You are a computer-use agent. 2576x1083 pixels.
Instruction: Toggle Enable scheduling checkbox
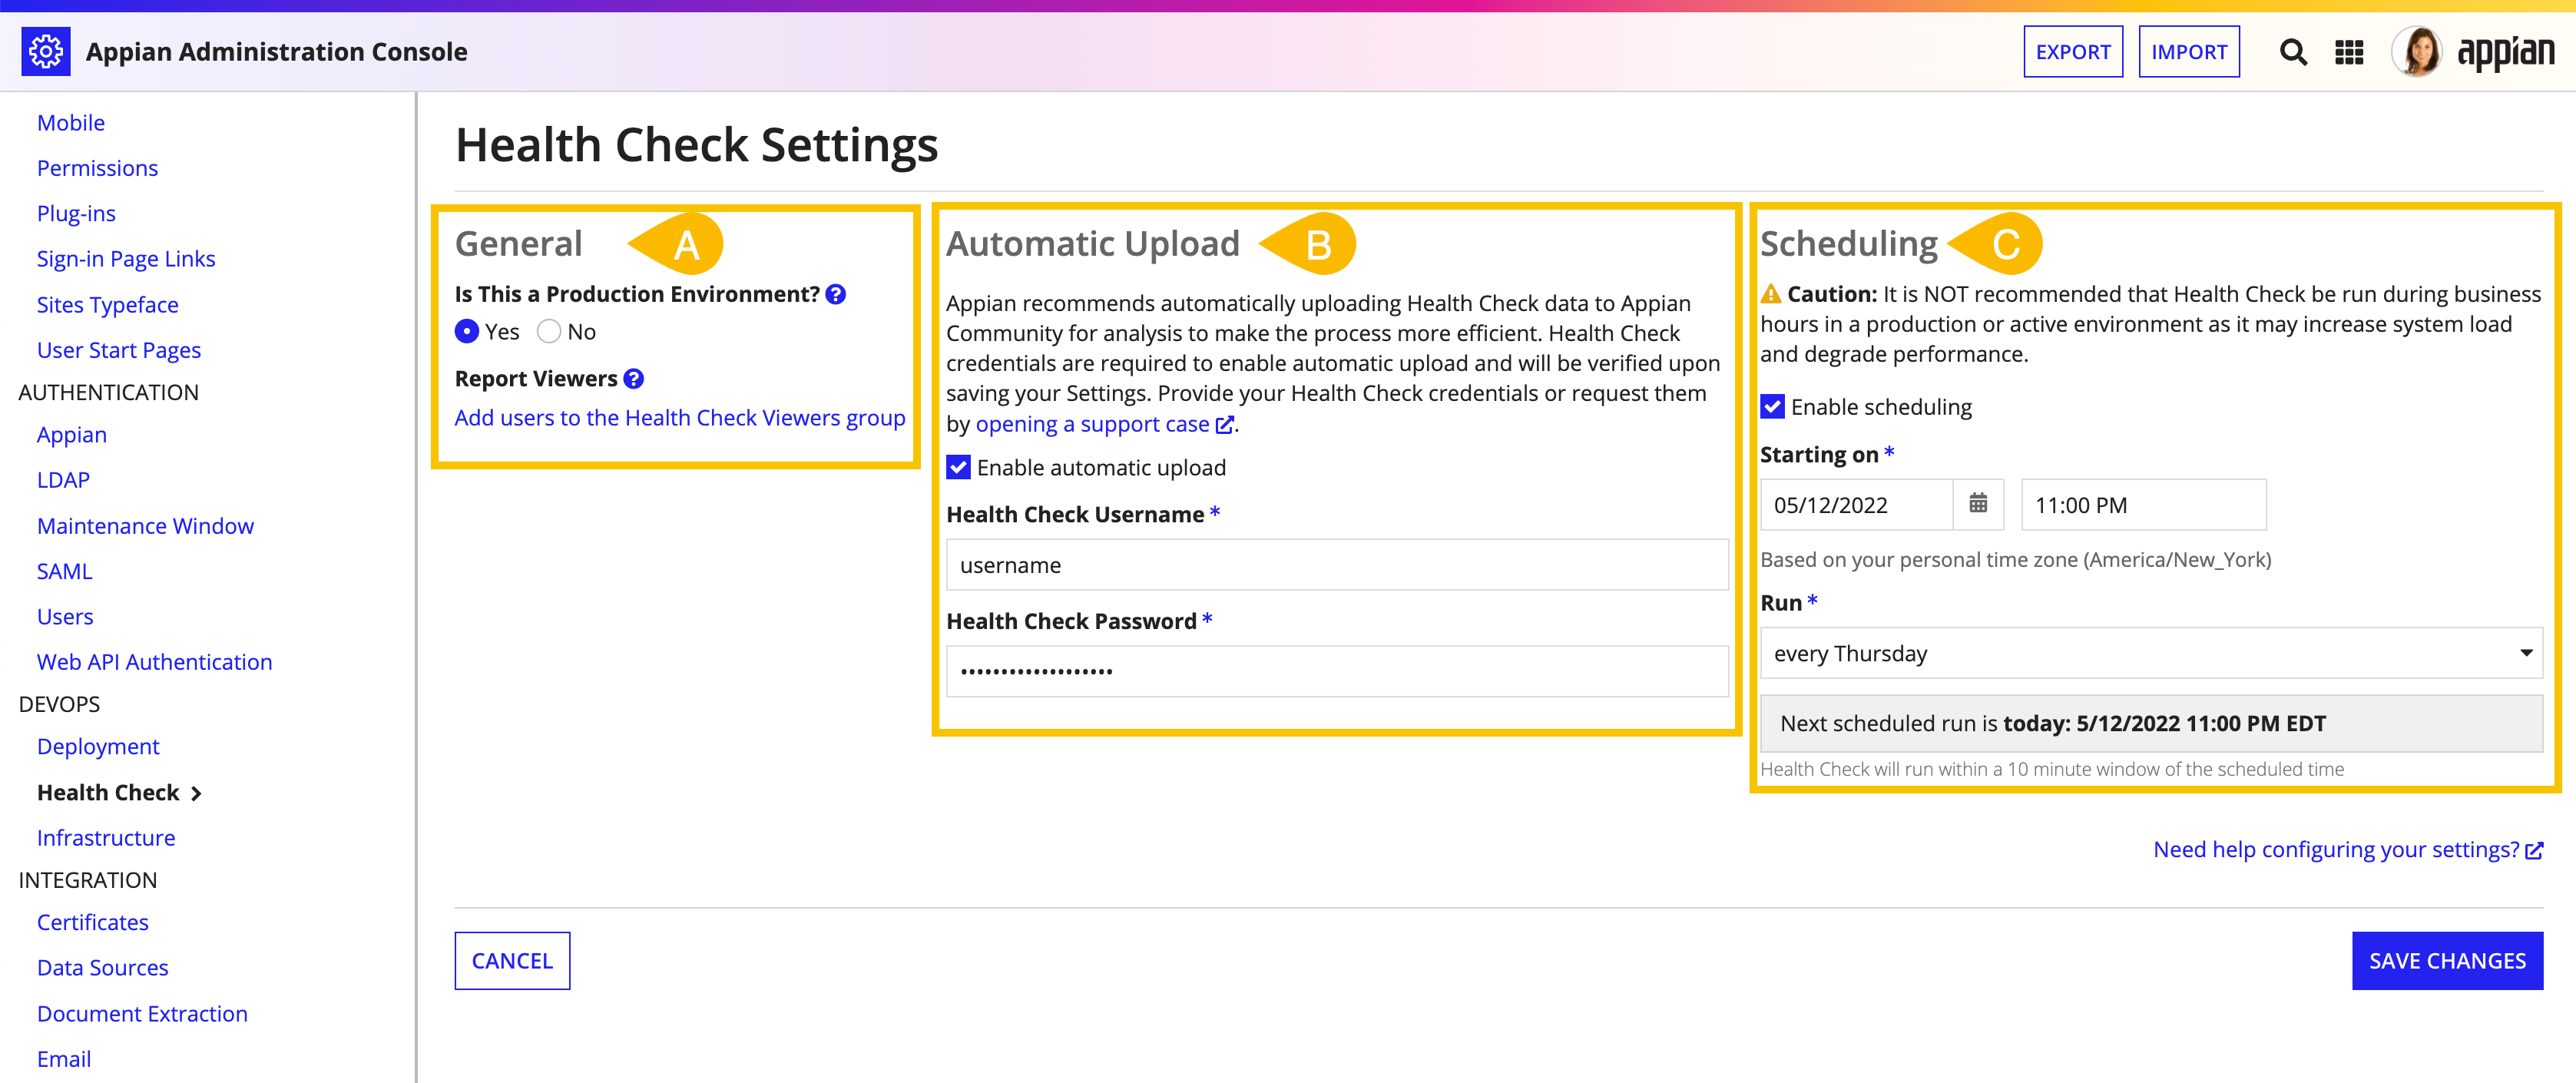[x=1772, y=407]
